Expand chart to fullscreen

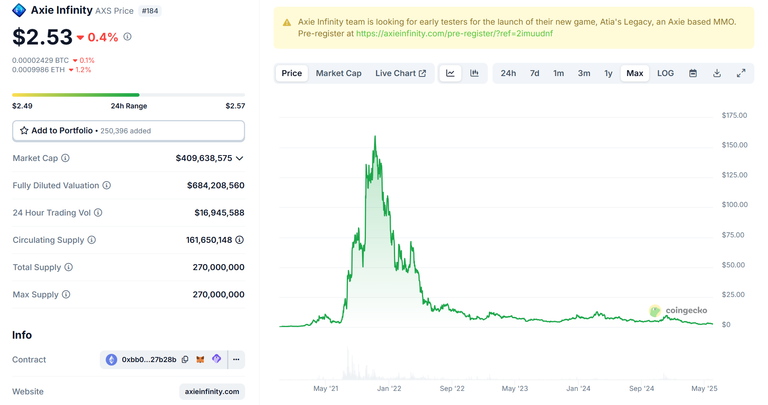pyautogui.click(x=741, y=73)
